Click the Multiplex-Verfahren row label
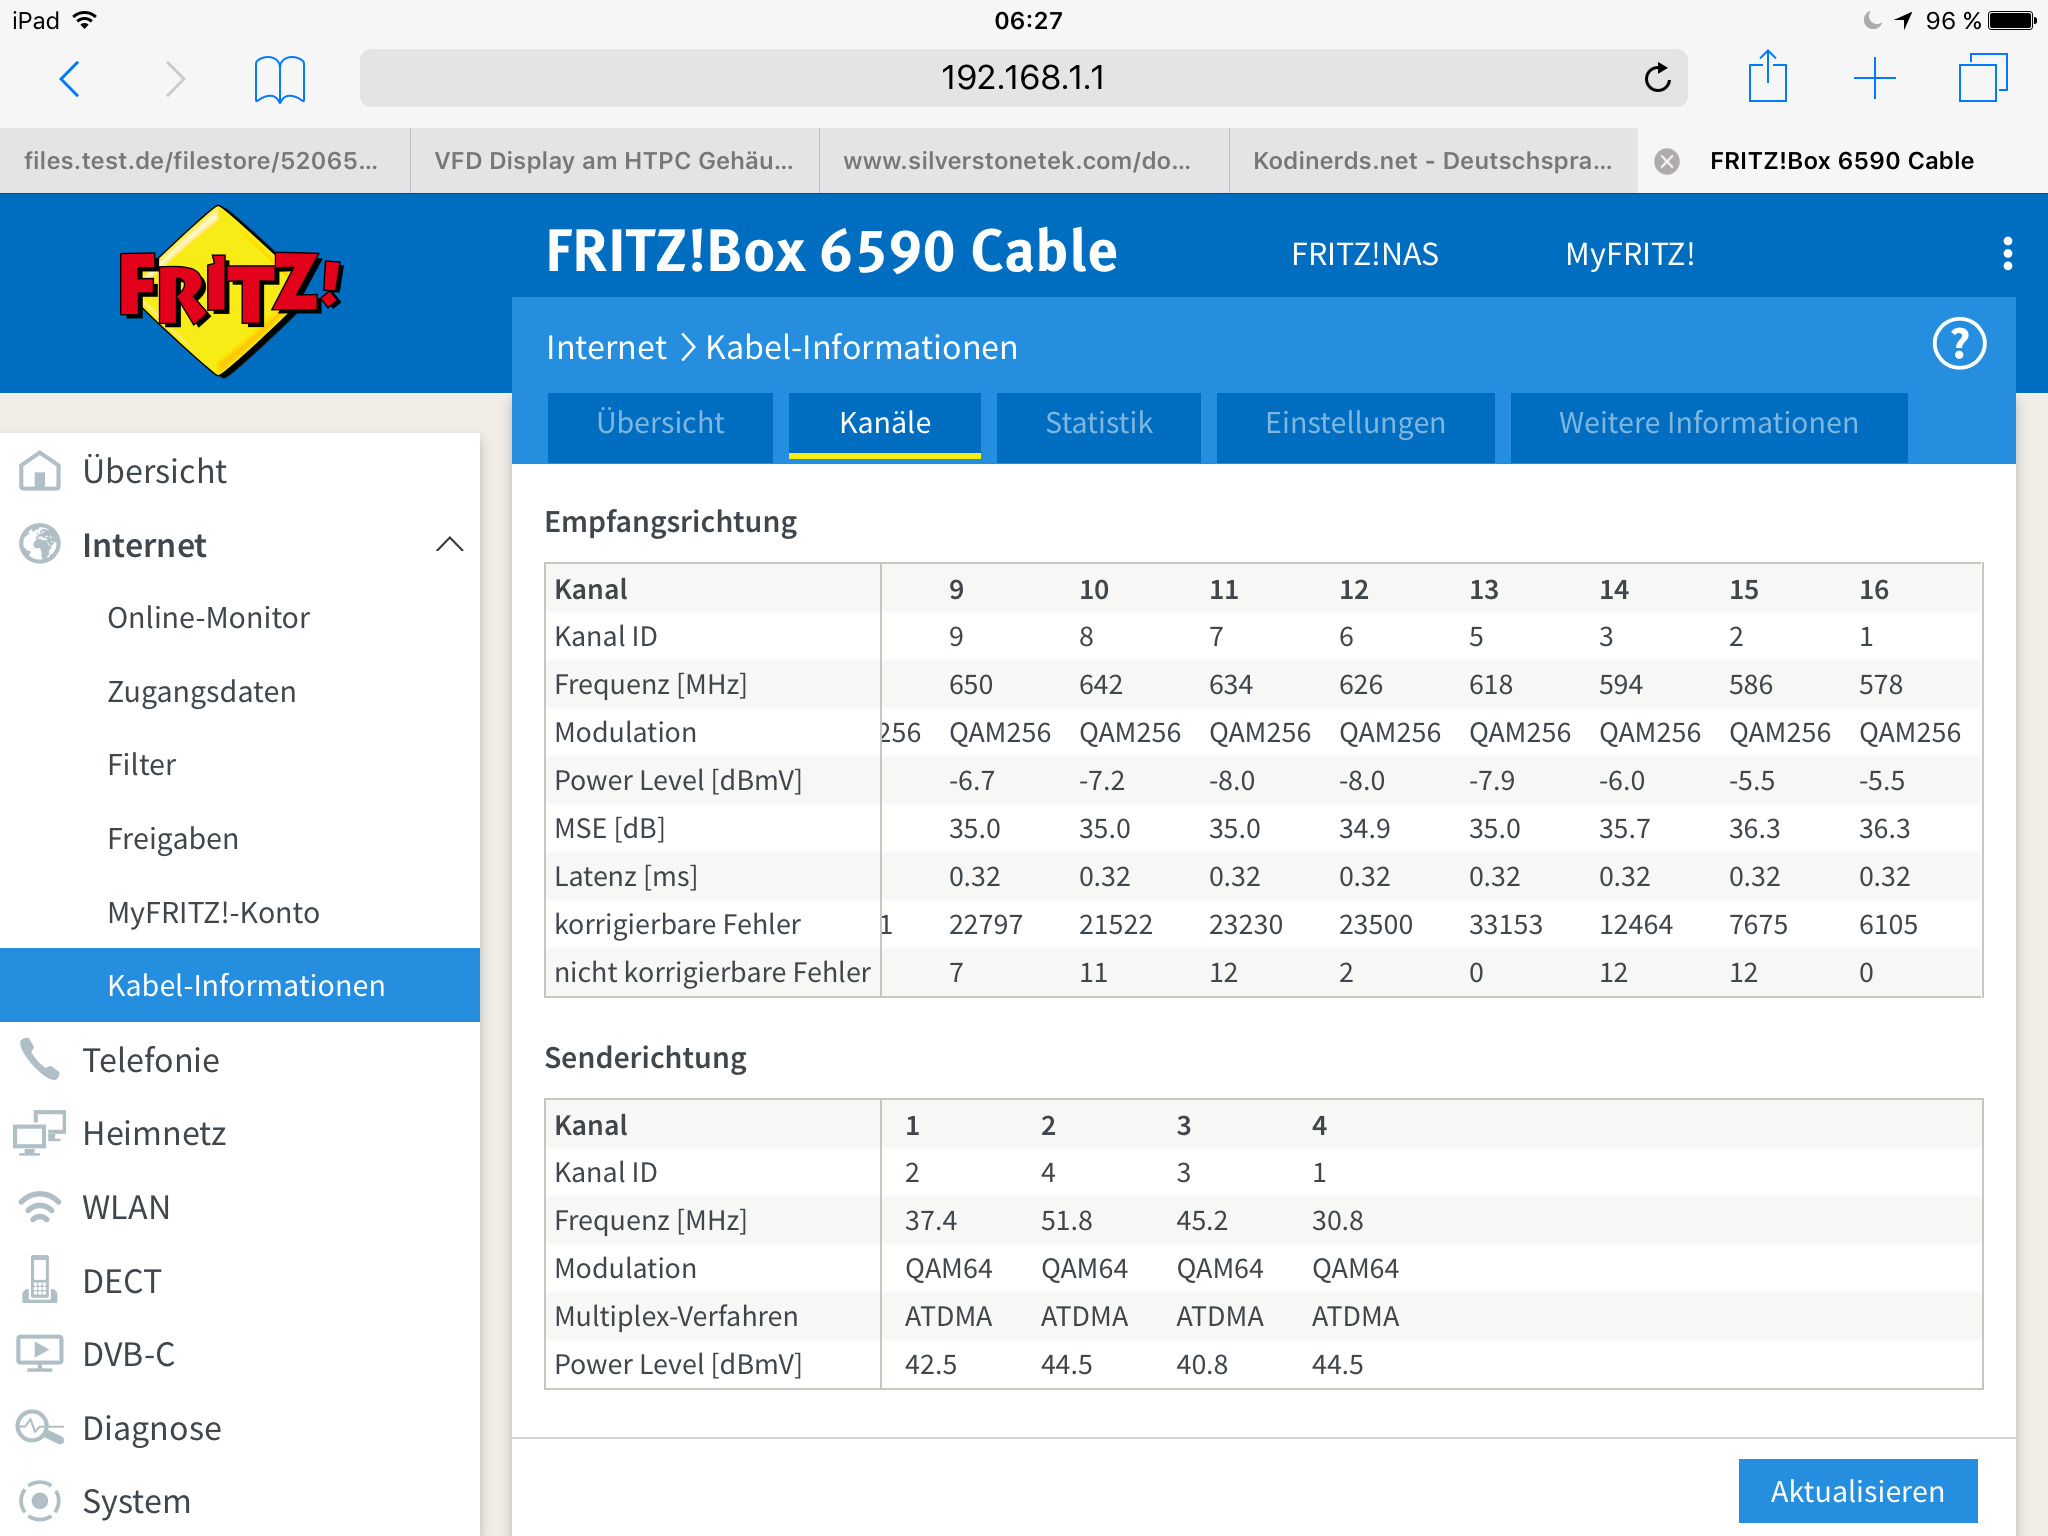The width and height of the screenshot is (2048, 1536). pos(676,1317)
